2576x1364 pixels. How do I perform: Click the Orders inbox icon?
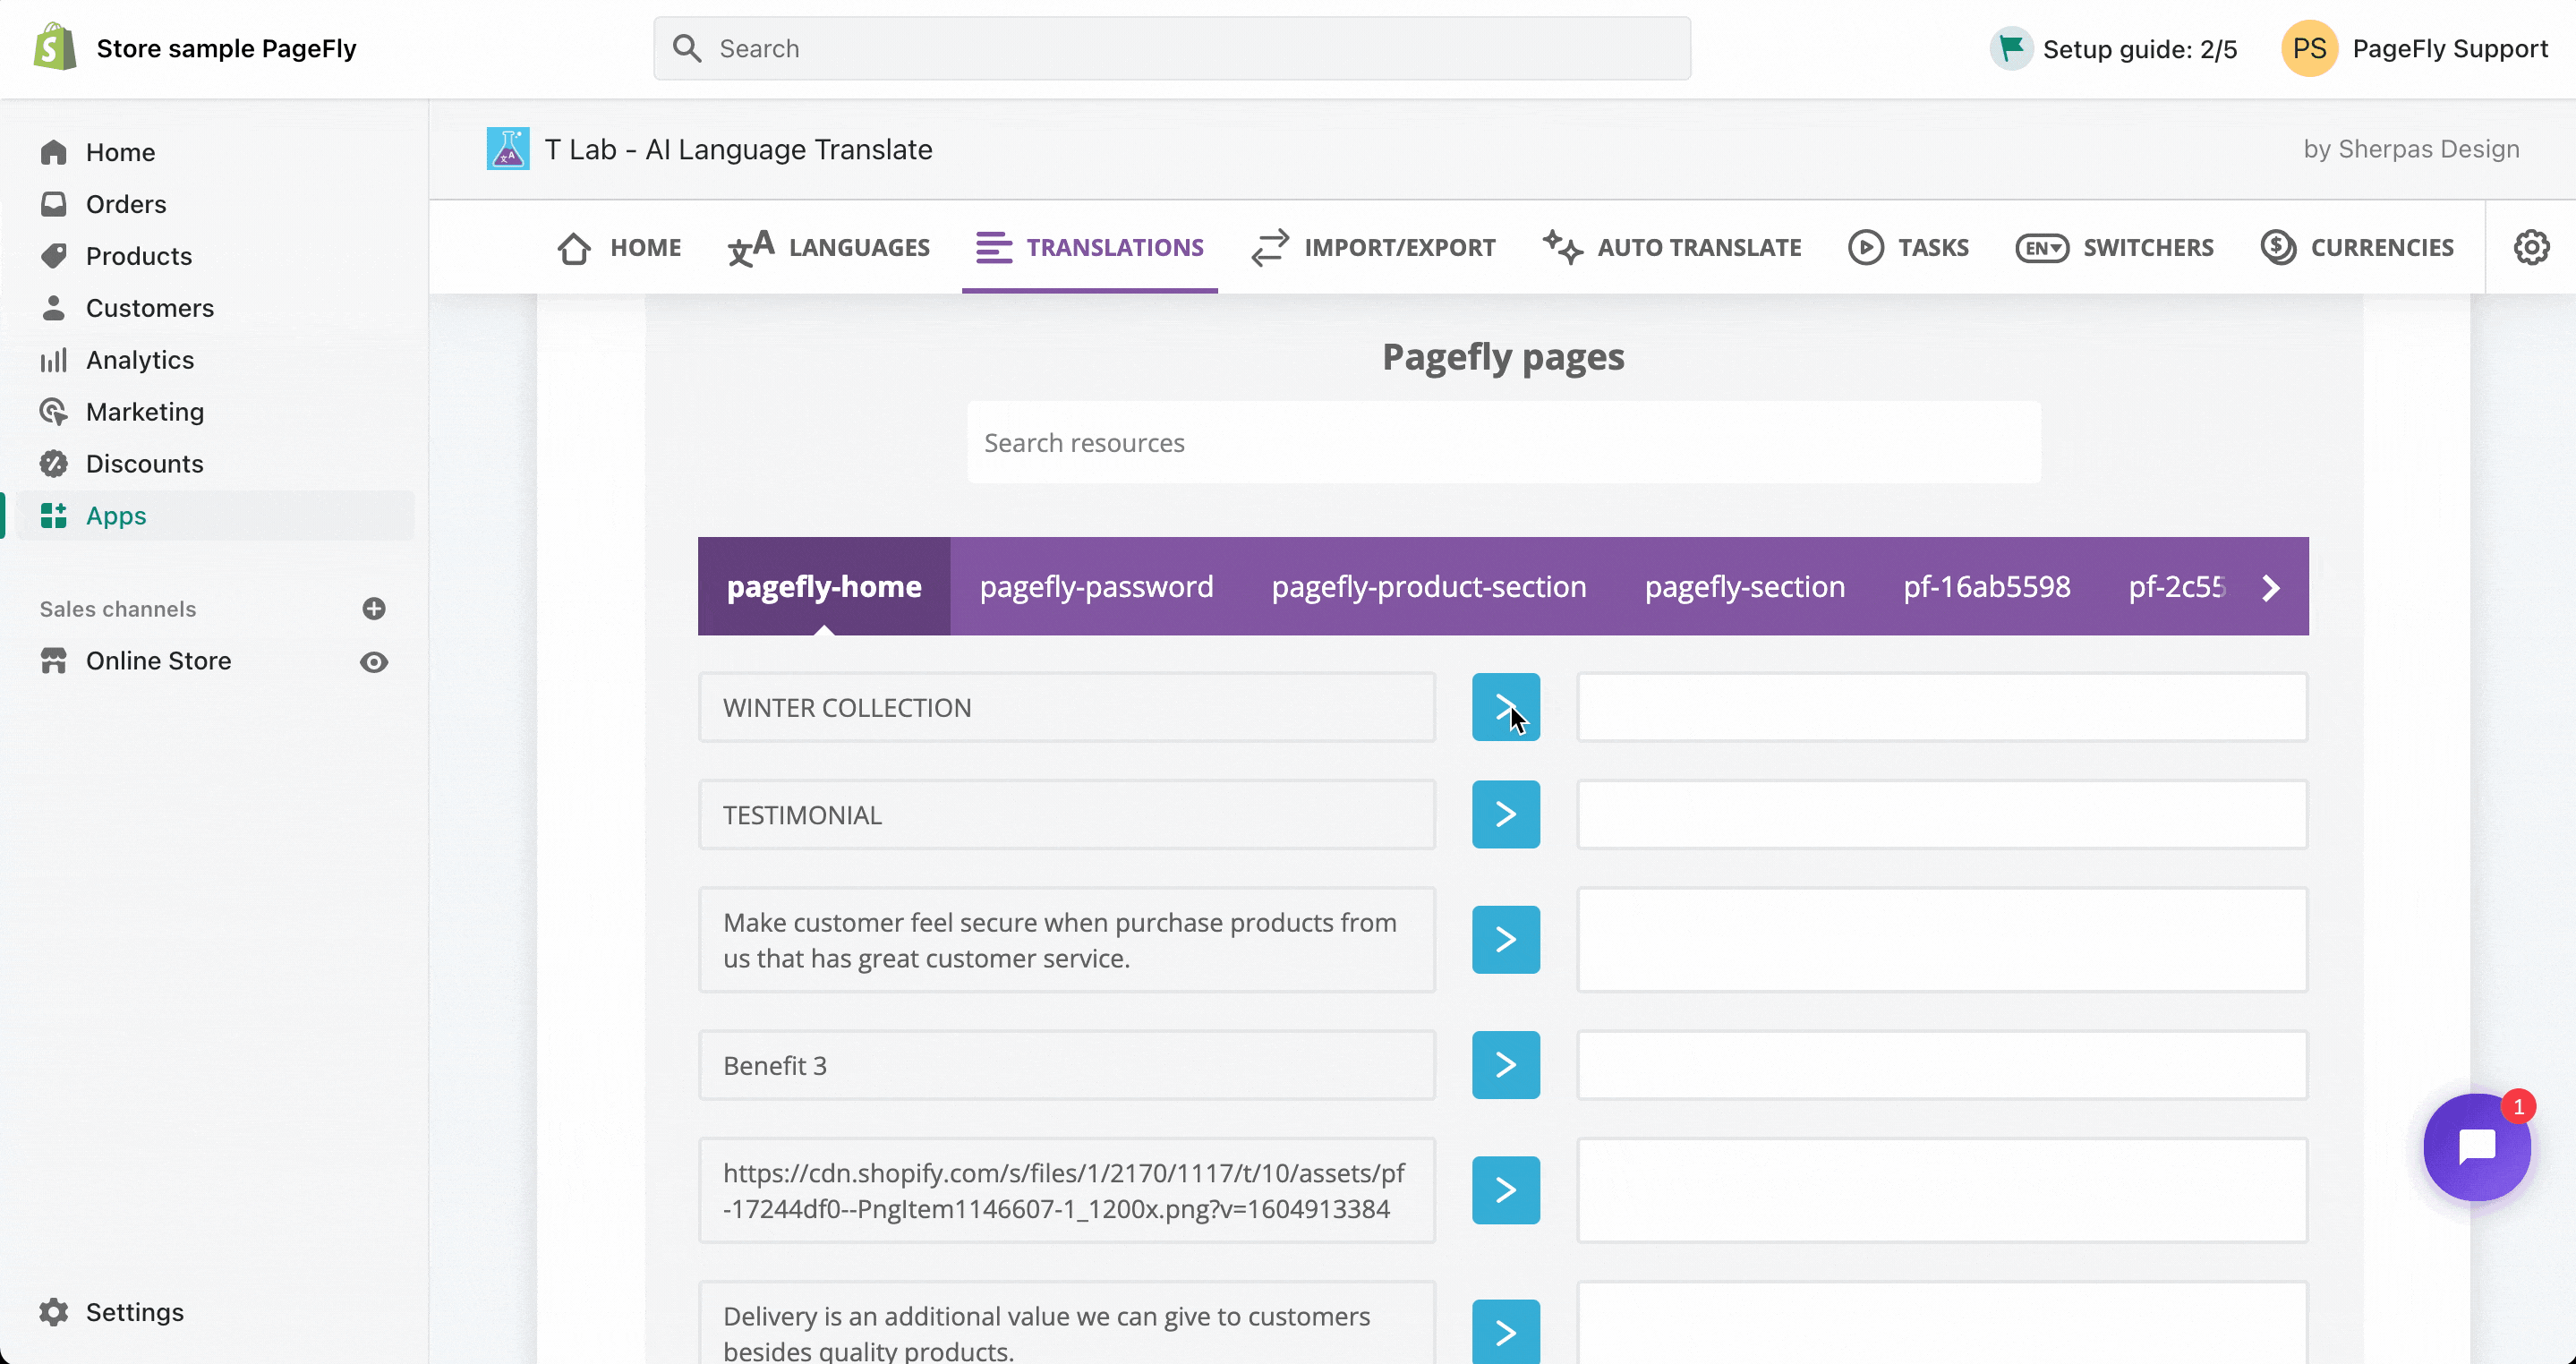tap(54, 204)
